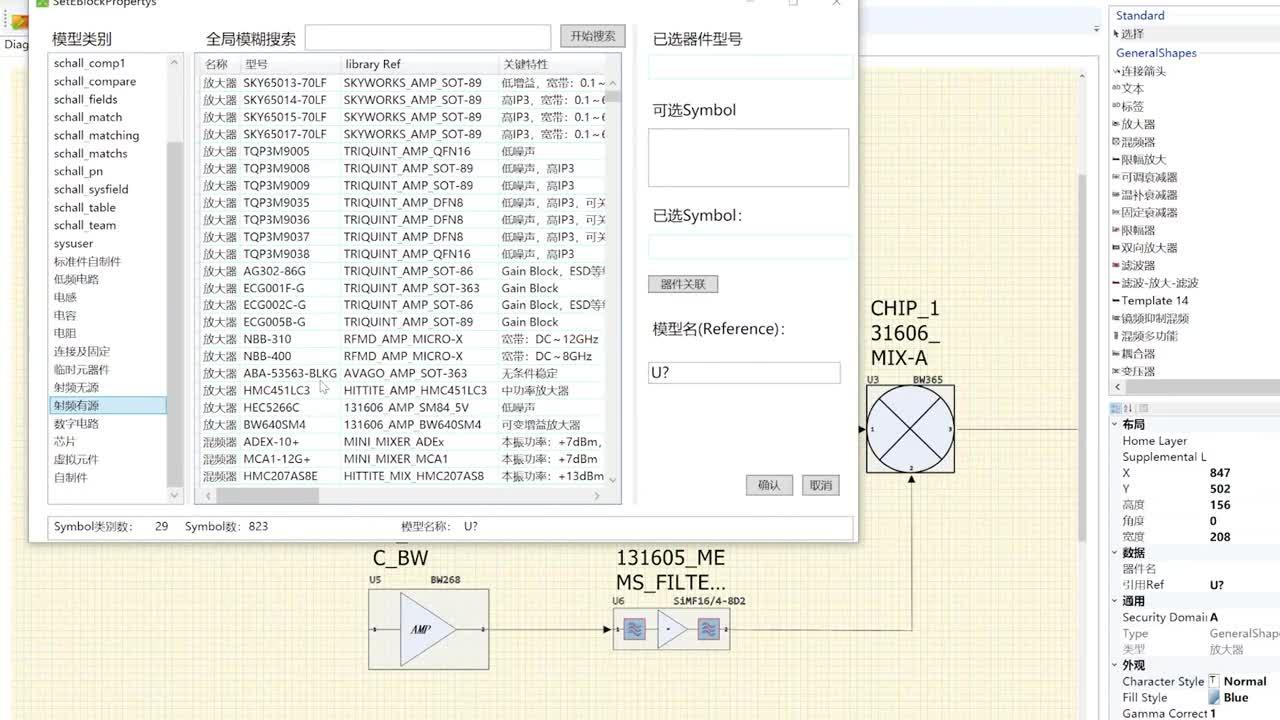Click the 确认 confirm button
Image resolution: width=1280 pixels, height=720 pixels.
tap(769, 484)
